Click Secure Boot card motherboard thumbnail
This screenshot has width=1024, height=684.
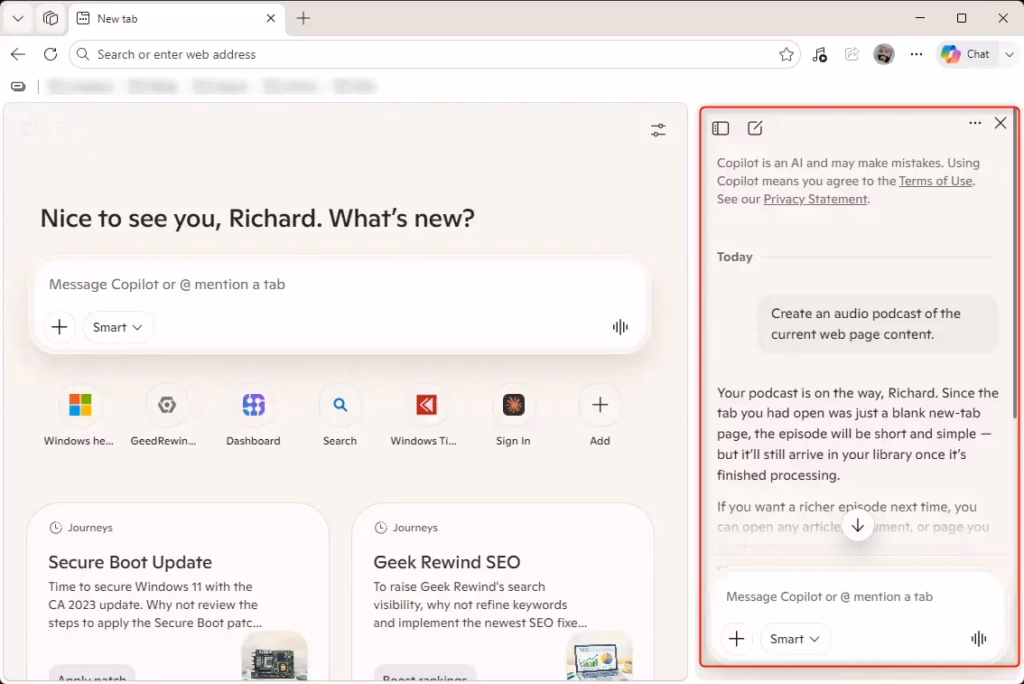pyautogui.click(x=274, y=657)
